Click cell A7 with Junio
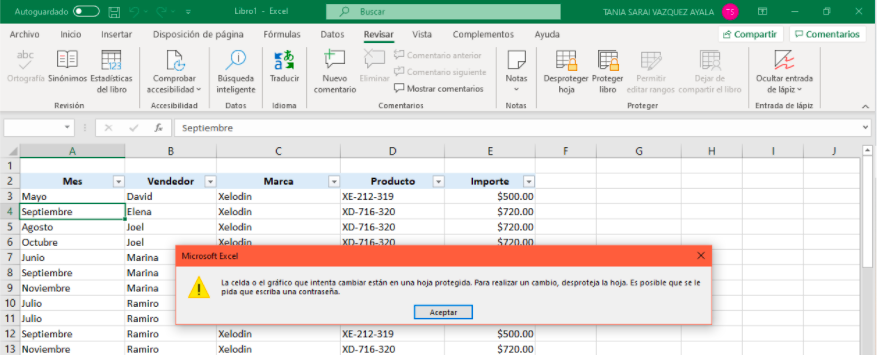 pos(72,258)
